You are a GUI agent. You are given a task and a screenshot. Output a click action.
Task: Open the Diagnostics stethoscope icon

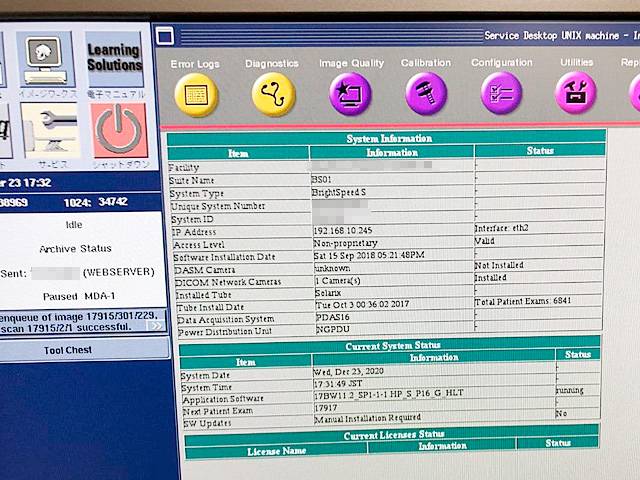point(273,94)
